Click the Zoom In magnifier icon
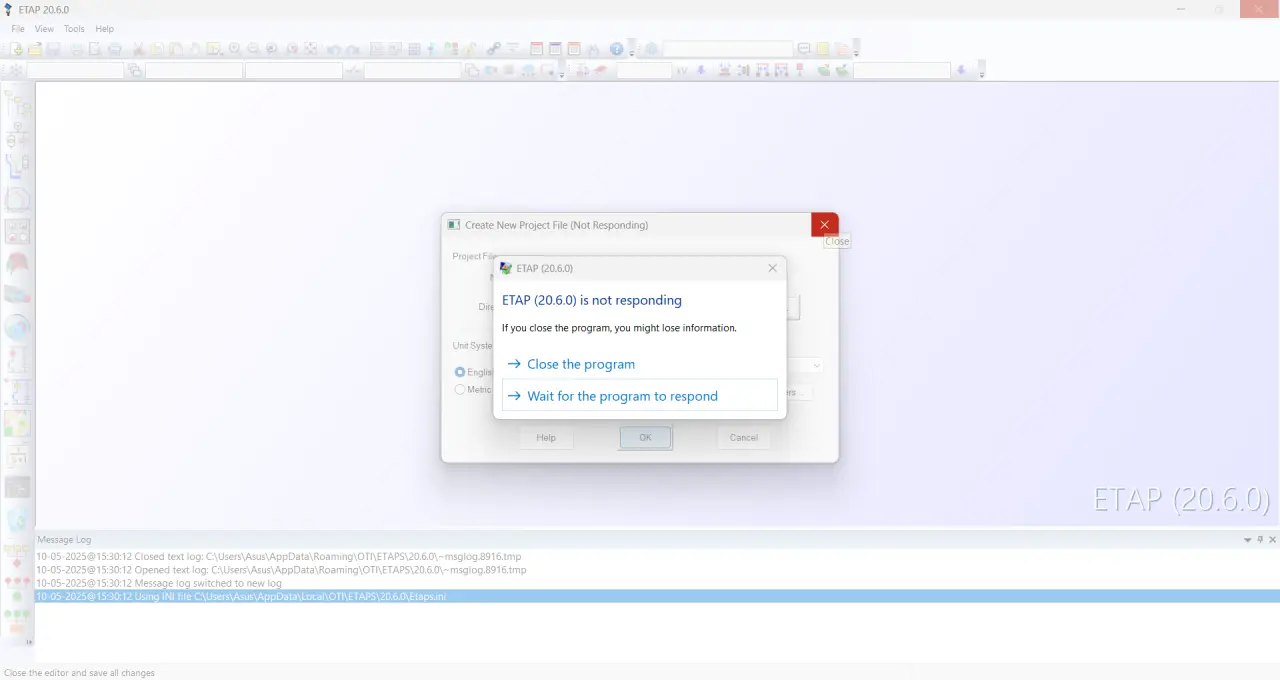 pos(235,48)
